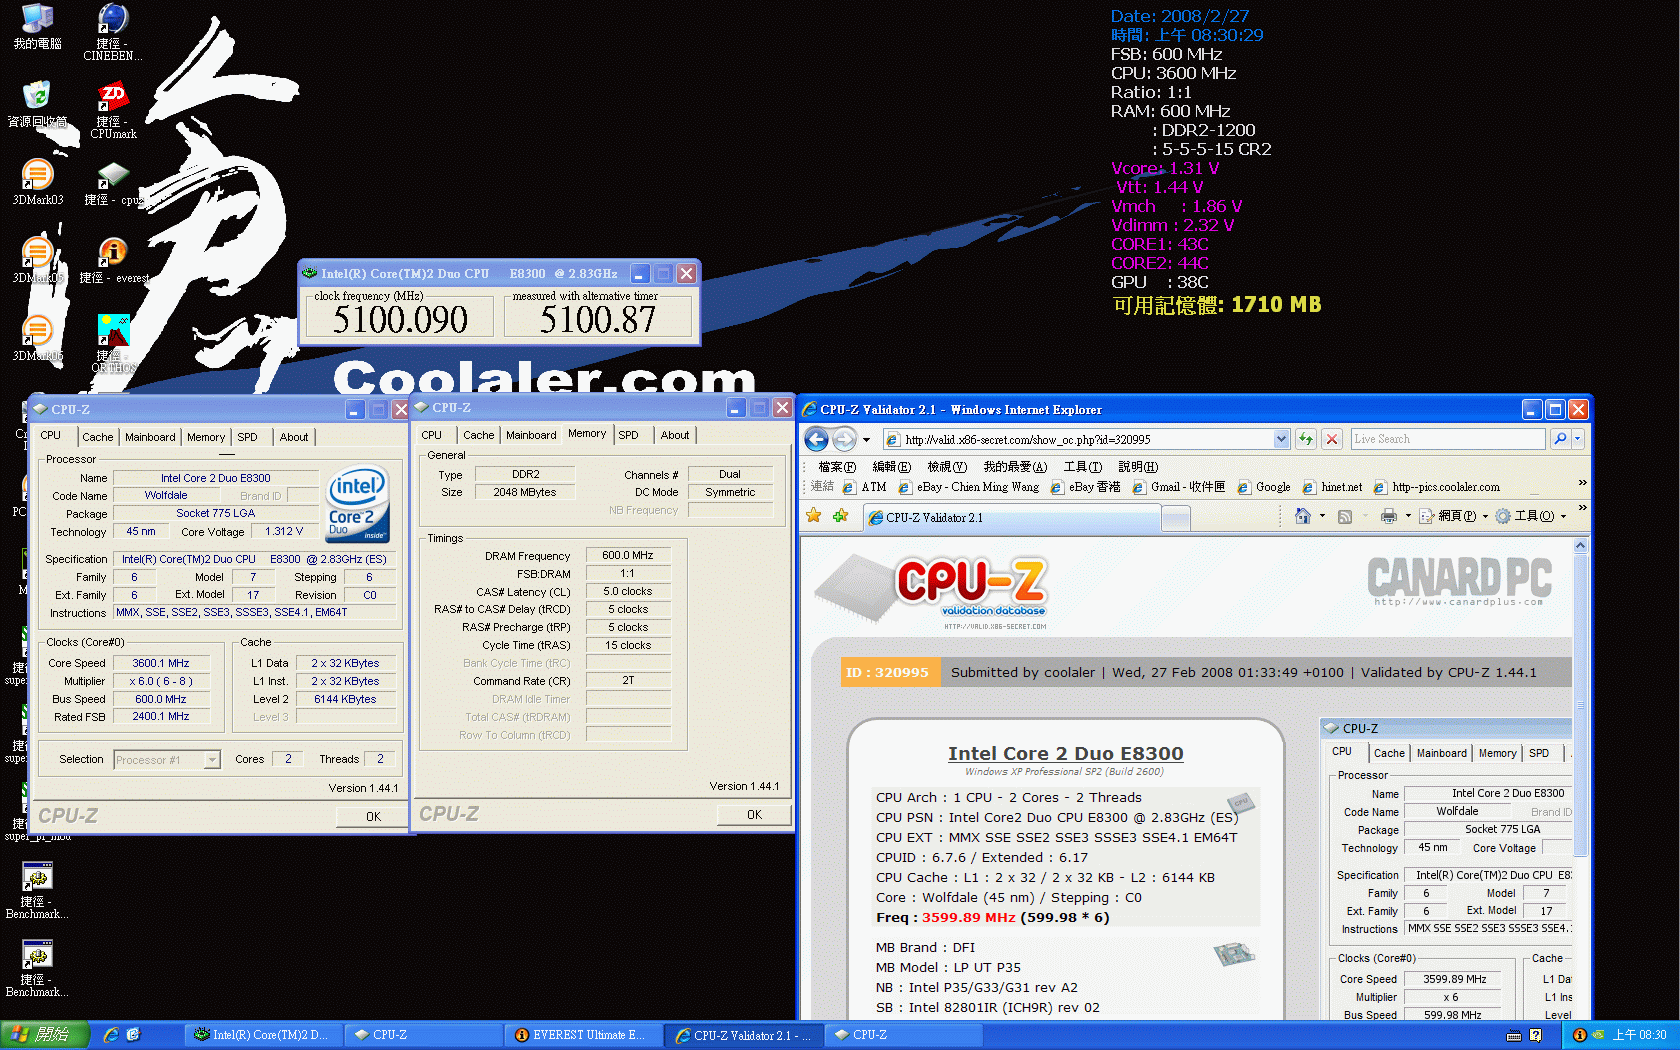This screenshot has width=1680, height=1050.
Task: Open the 工具(O) Tools toolbar menu
Action: tap(1530, 516)
